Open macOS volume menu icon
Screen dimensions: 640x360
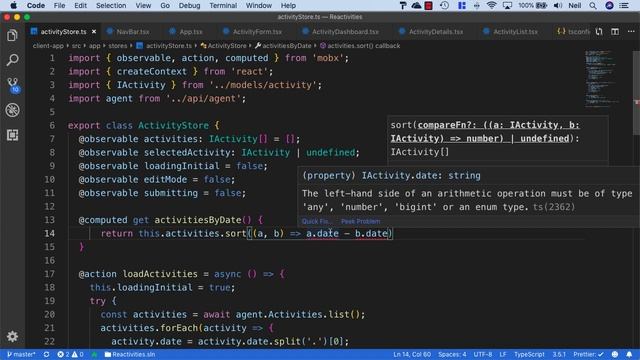pyautogui.click(x=558, y=5)
